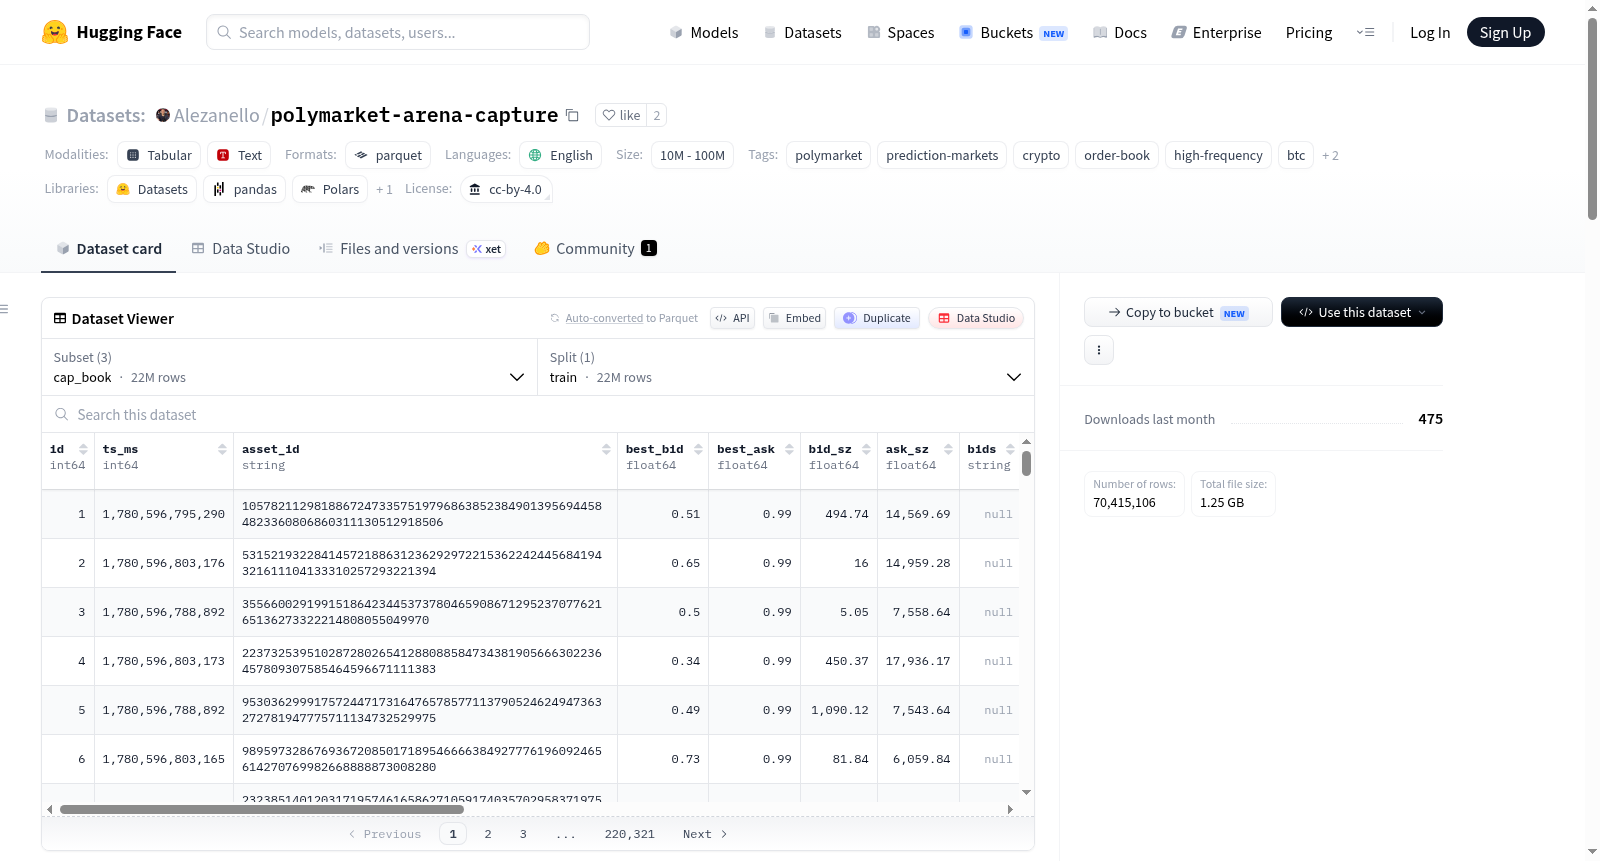The width and height of the screenshot is (1600, 861).
Task: Go to page 2 of results
Action: [488, 834]
